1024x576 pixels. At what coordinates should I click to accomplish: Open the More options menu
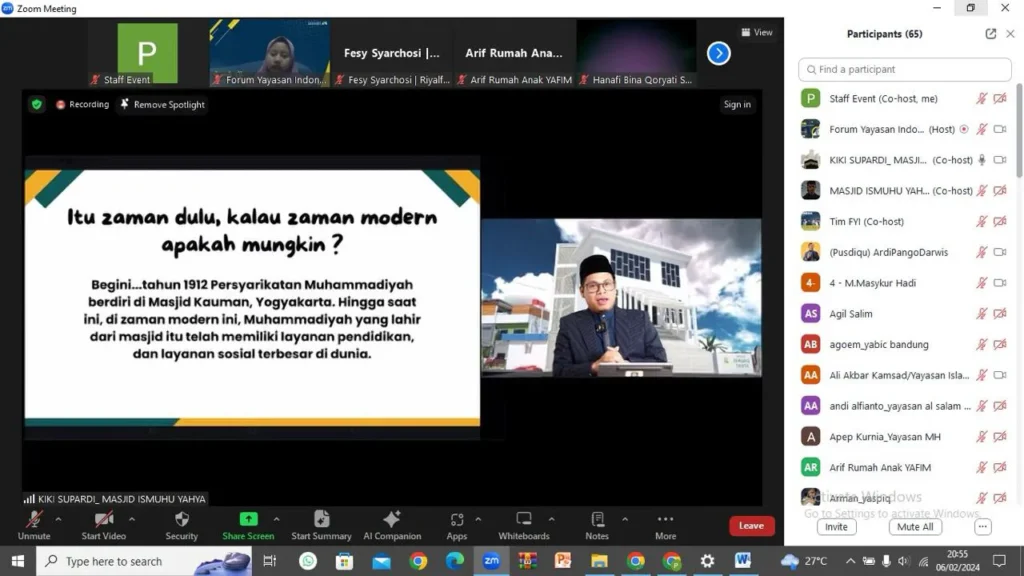click(x=665, y=525)
